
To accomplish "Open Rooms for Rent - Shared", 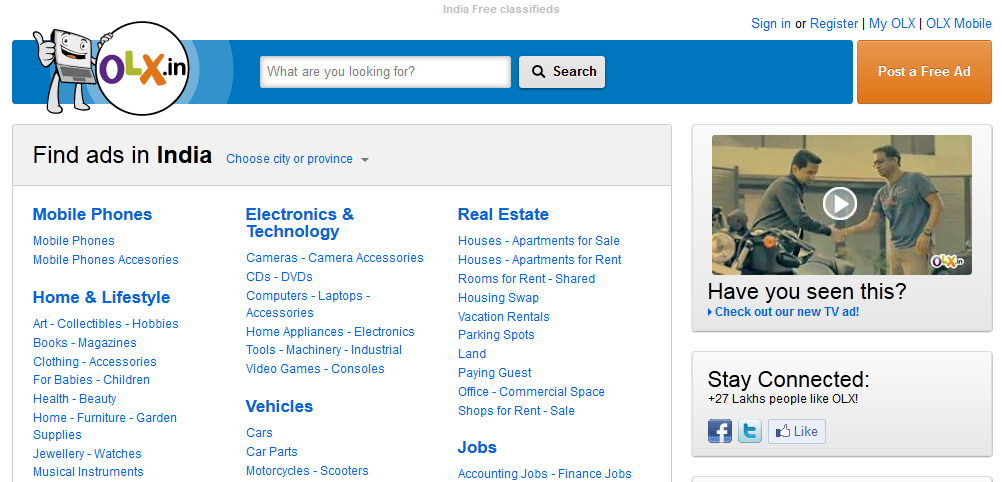I will 527,279.
